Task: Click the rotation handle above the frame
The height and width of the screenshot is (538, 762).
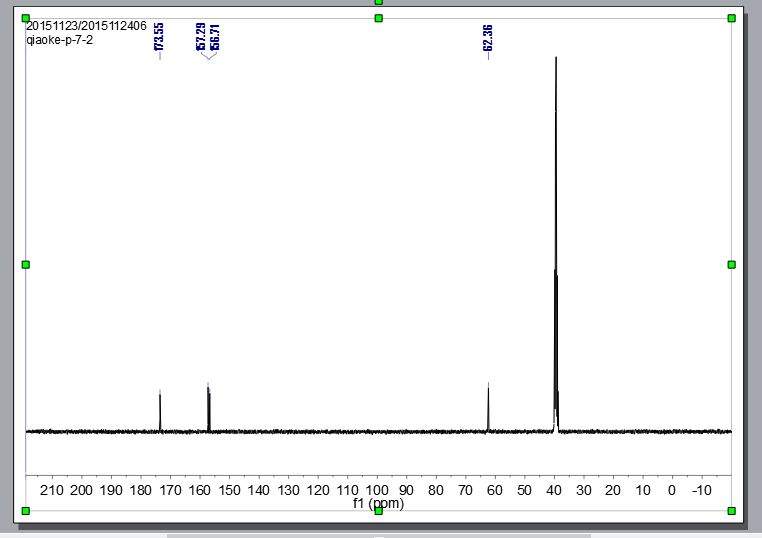Action: [379, 2]
